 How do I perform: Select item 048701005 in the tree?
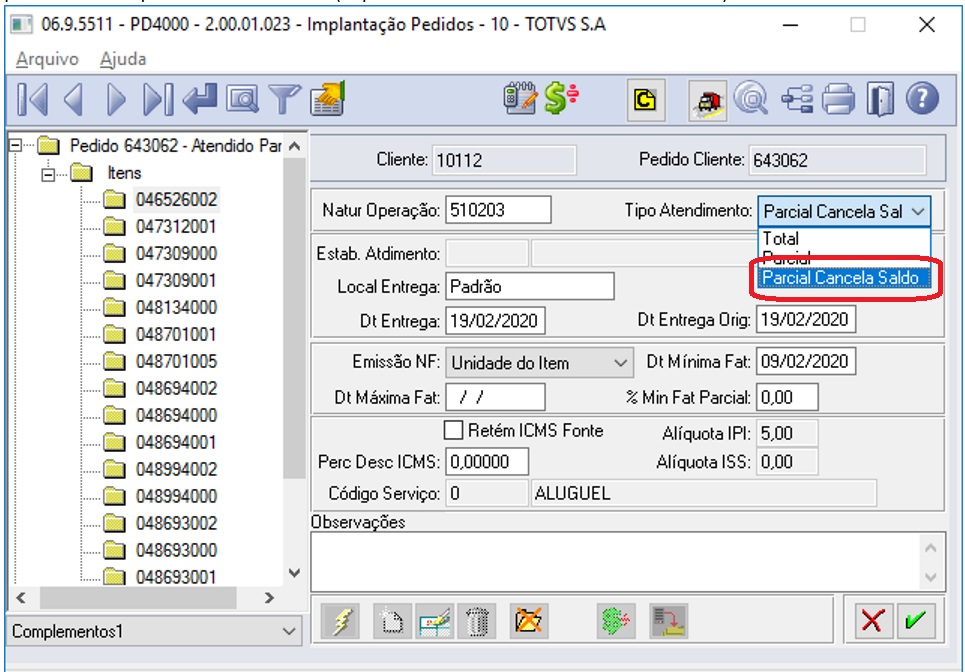[x=177, y=361]
